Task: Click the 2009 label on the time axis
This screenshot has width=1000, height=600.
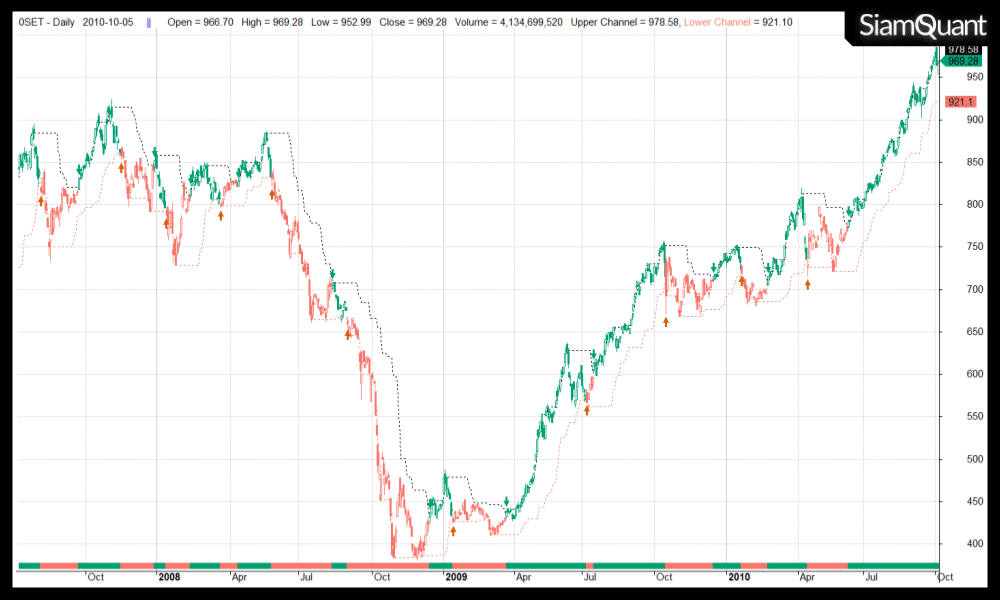Action: 456,577
